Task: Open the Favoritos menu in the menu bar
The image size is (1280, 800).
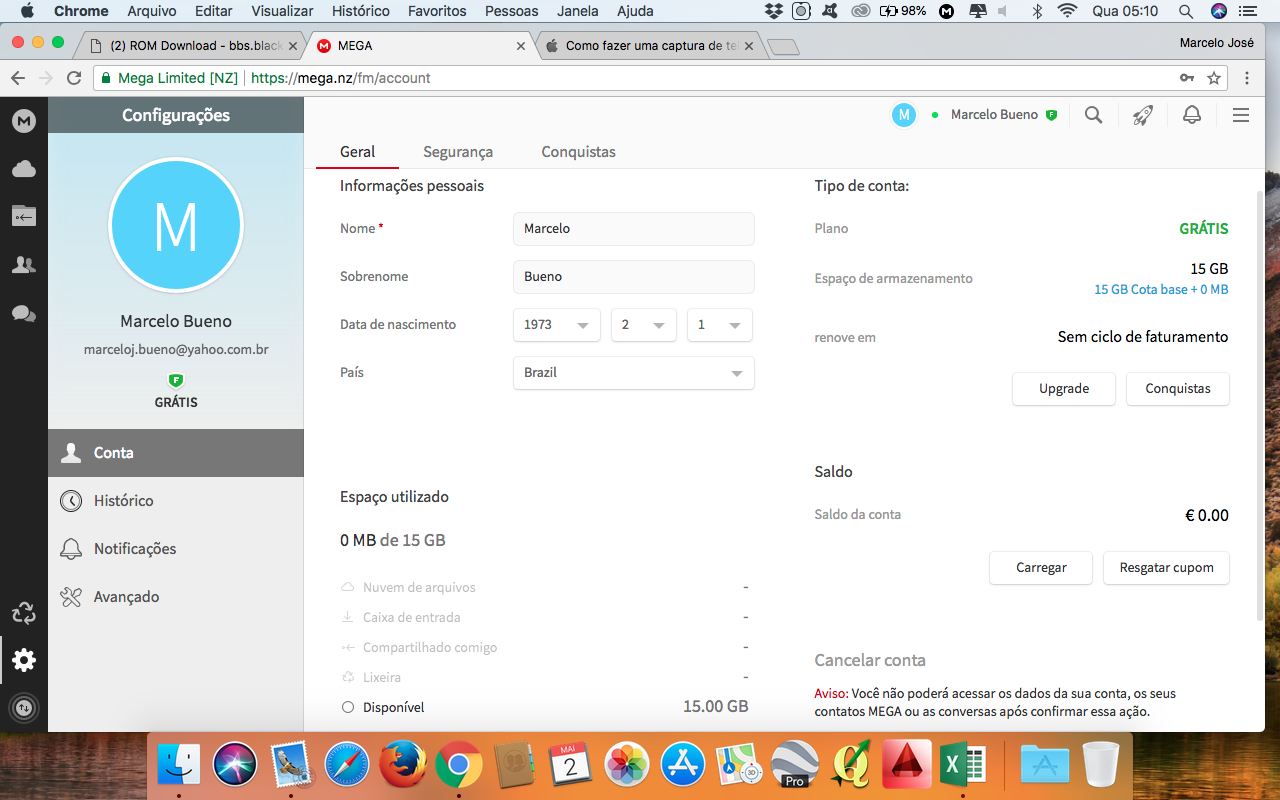Action: [x=438, y=11]
